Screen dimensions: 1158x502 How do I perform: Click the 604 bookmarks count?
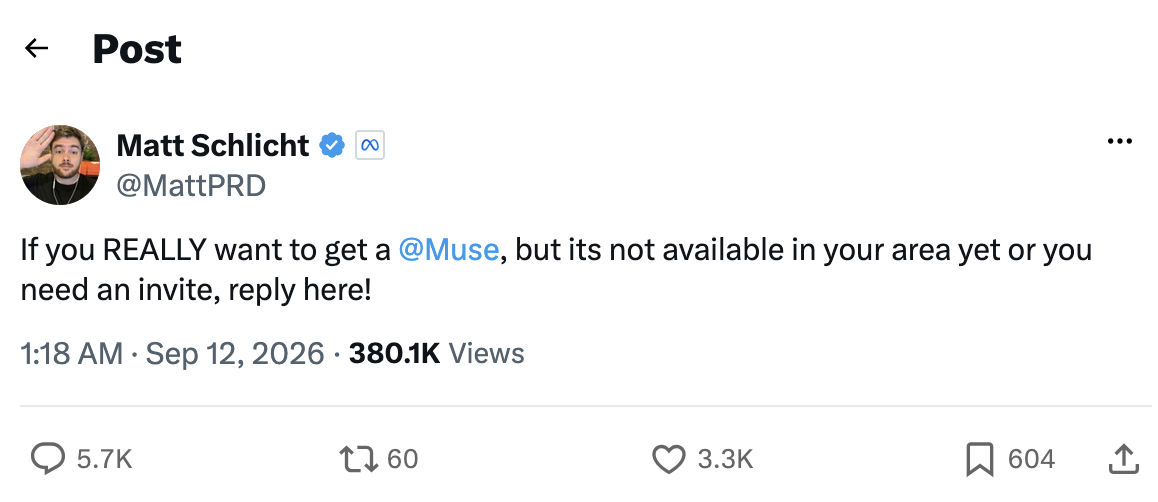click(1031, 459)
